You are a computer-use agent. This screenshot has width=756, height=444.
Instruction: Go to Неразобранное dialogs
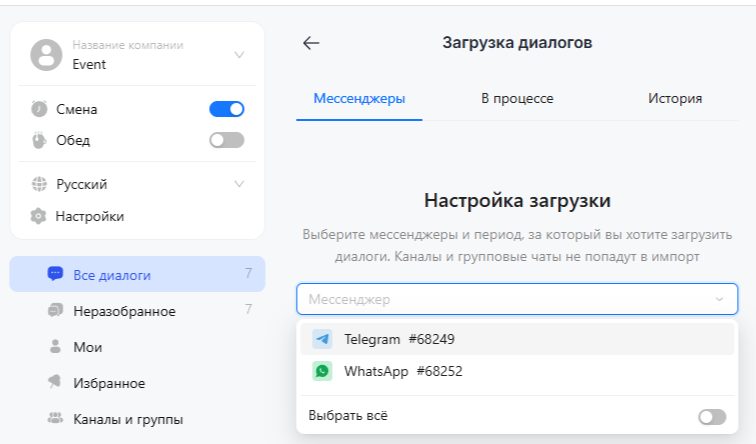[124, 311]
